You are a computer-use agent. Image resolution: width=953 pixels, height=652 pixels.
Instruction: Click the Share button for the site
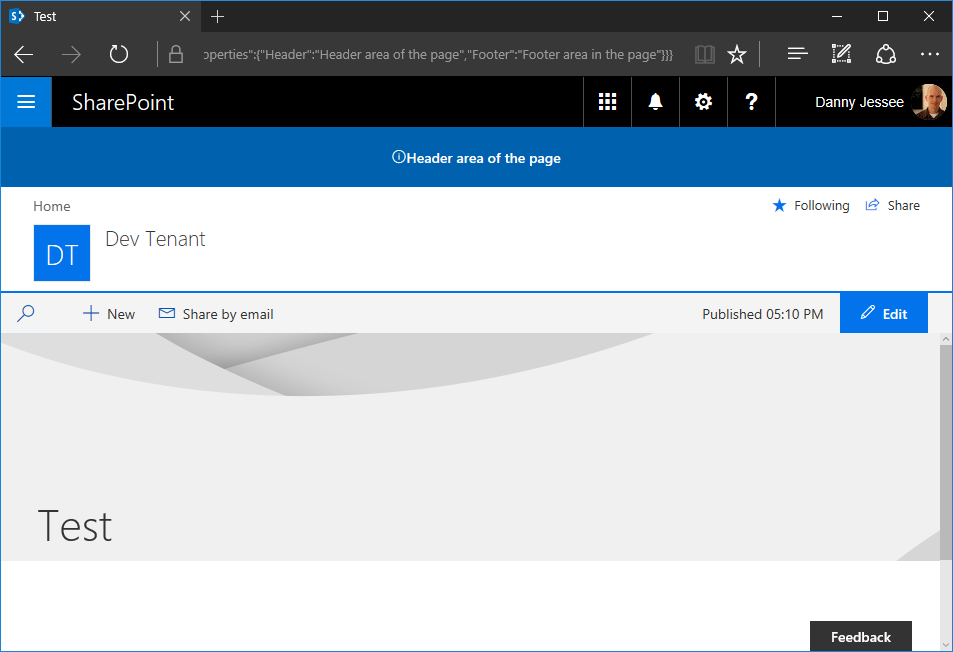(x=892, y=205)
